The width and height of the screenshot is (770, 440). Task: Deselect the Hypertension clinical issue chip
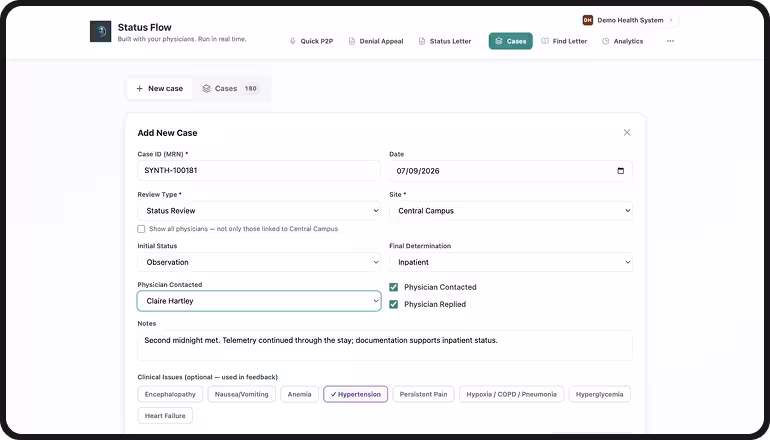coord(356,394)
